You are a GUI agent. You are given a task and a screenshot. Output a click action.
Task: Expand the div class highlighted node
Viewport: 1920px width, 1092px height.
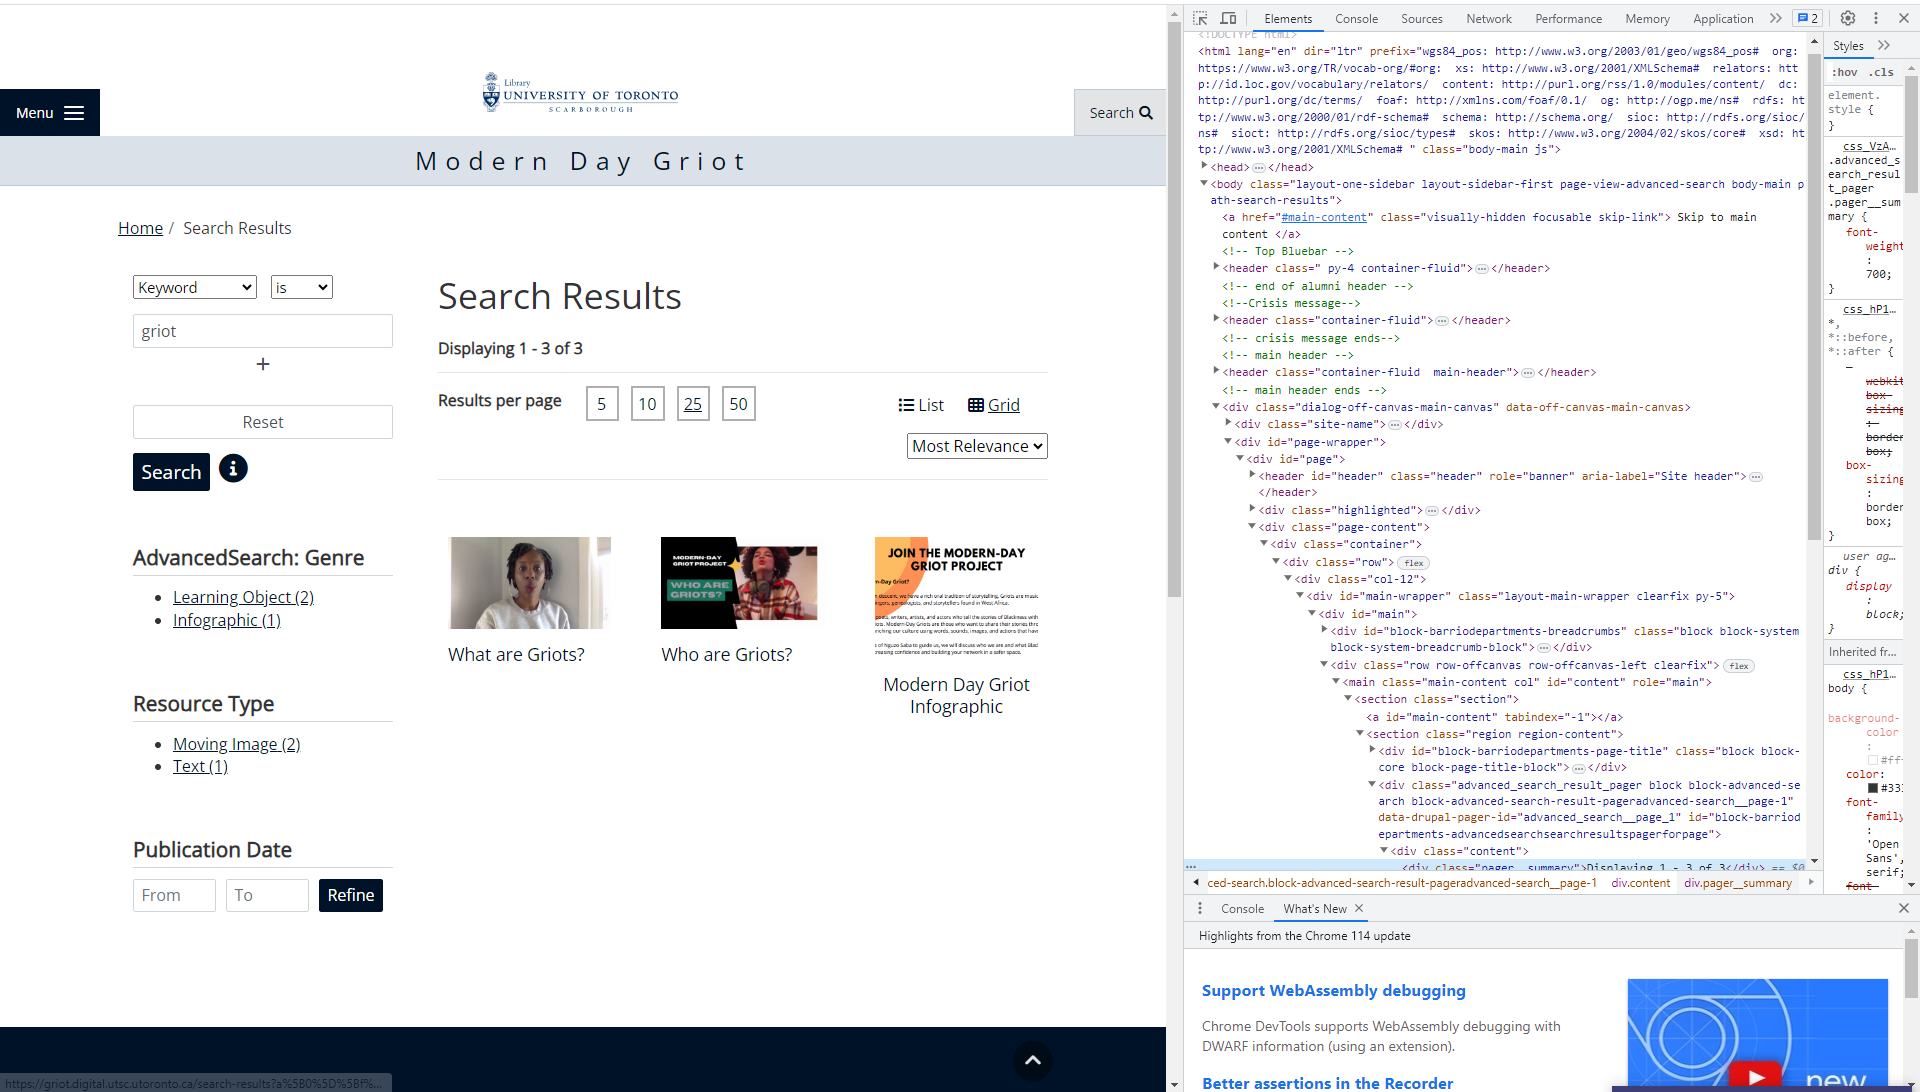coord(1252,510)
